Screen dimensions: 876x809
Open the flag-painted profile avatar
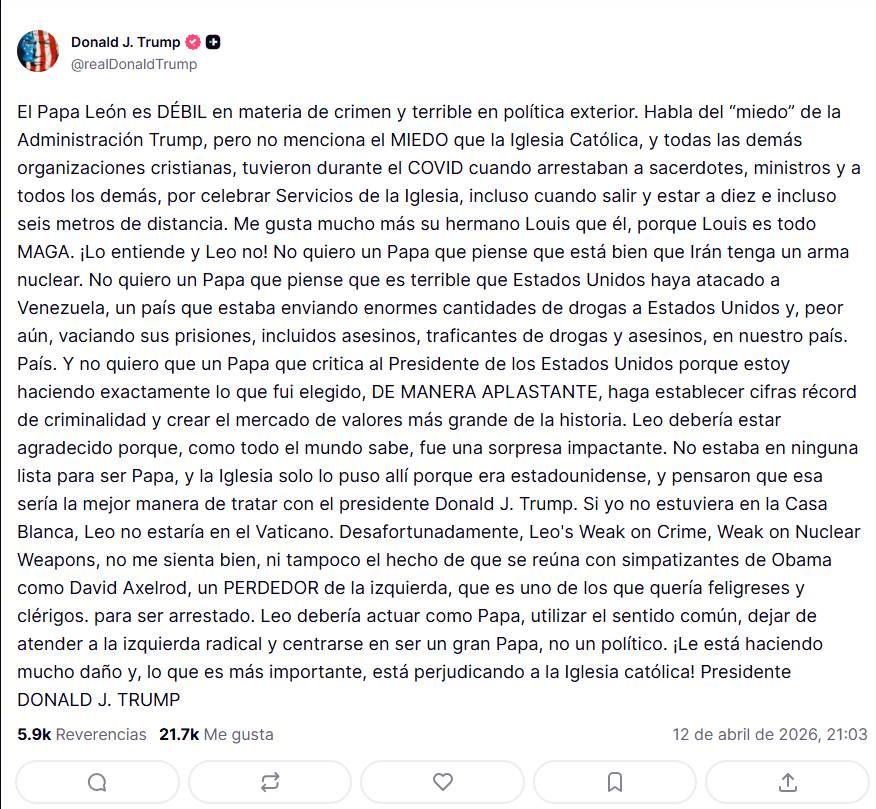pos(38,52)
